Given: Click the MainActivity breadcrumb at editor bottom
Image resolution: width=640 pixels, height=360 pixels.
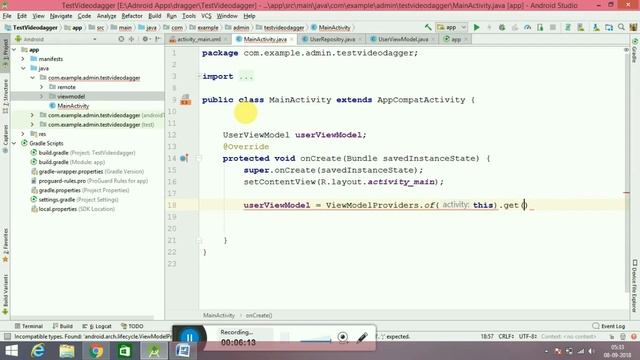Looking at the screenshot, I should pos(219,316).
